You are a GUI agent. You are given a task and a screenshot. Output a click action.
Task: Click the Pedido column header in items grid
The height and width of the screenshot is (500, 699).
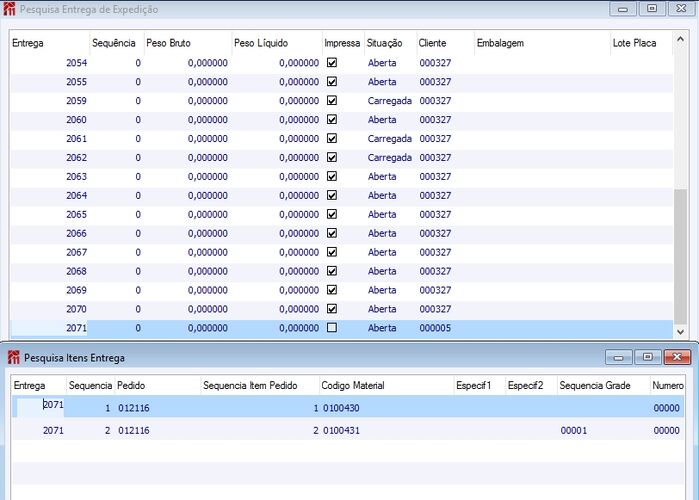pos(157,385)
